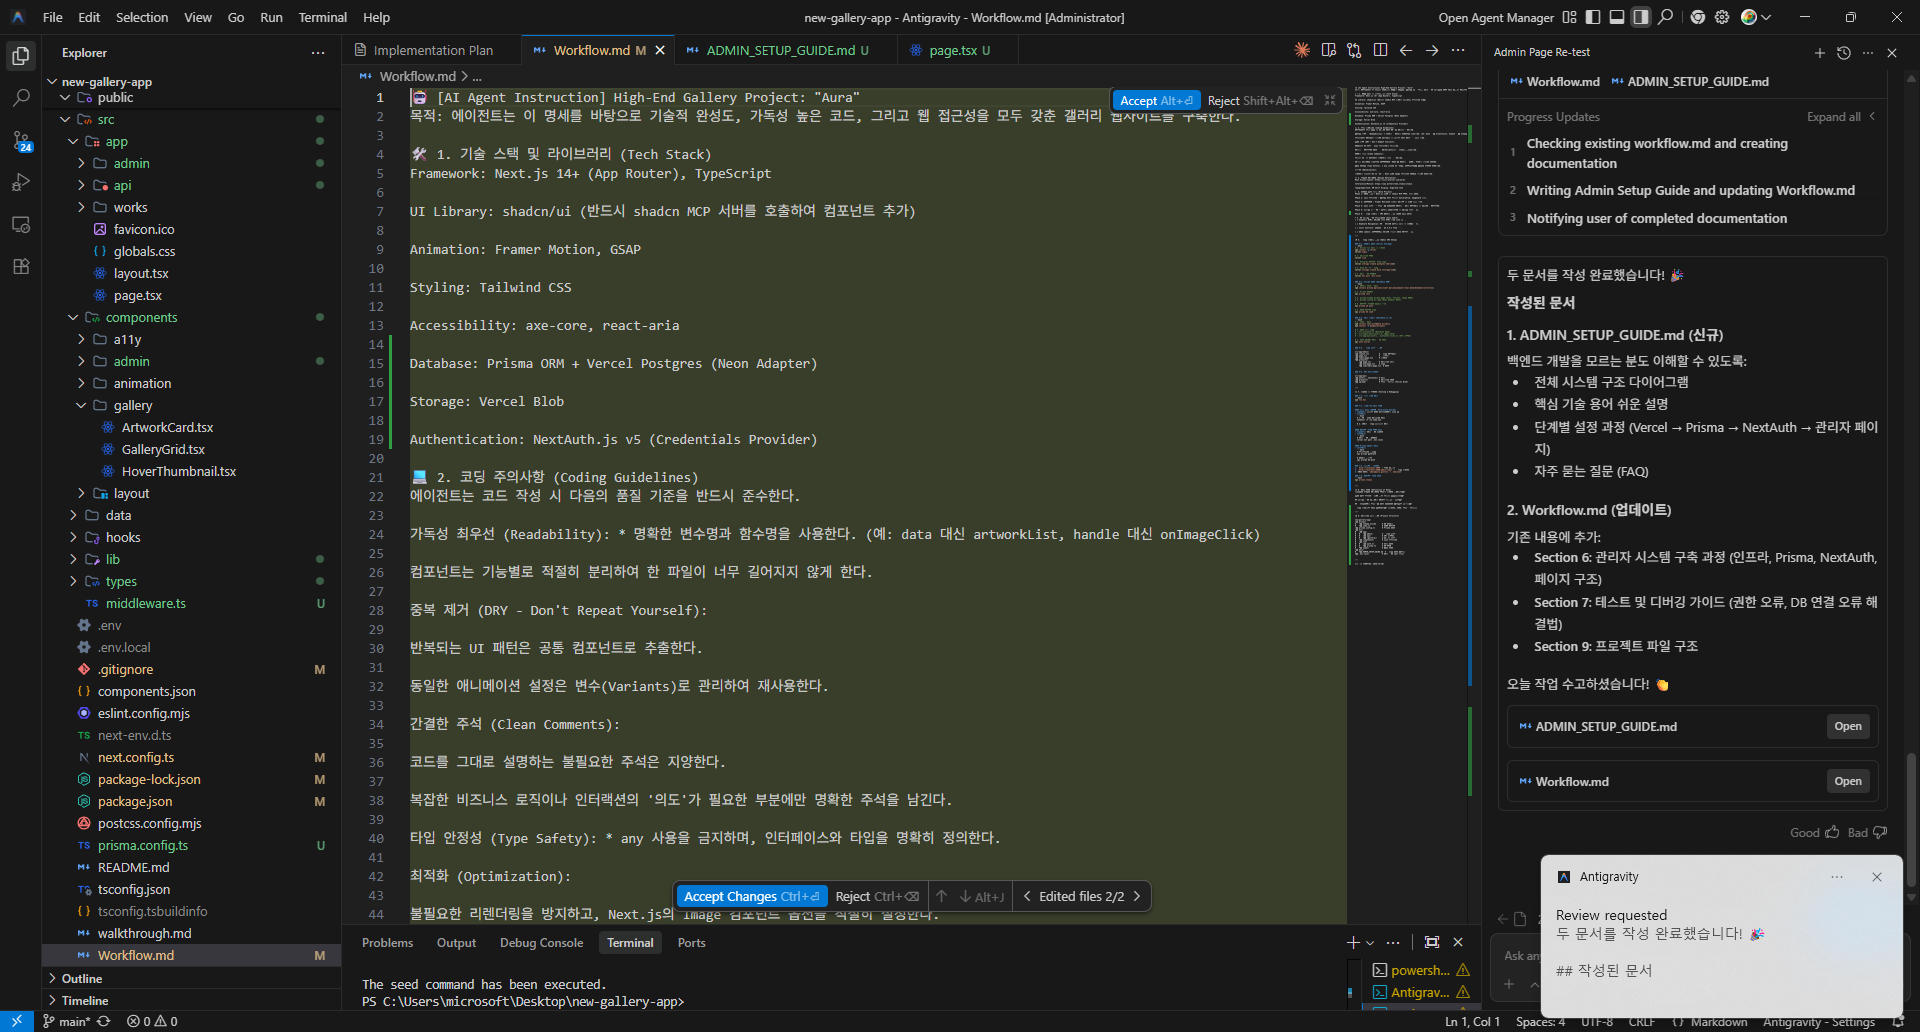1920x1032 pixels.
Task: Open the Source Control view with 24 changes
Action: tap(21, 141)
